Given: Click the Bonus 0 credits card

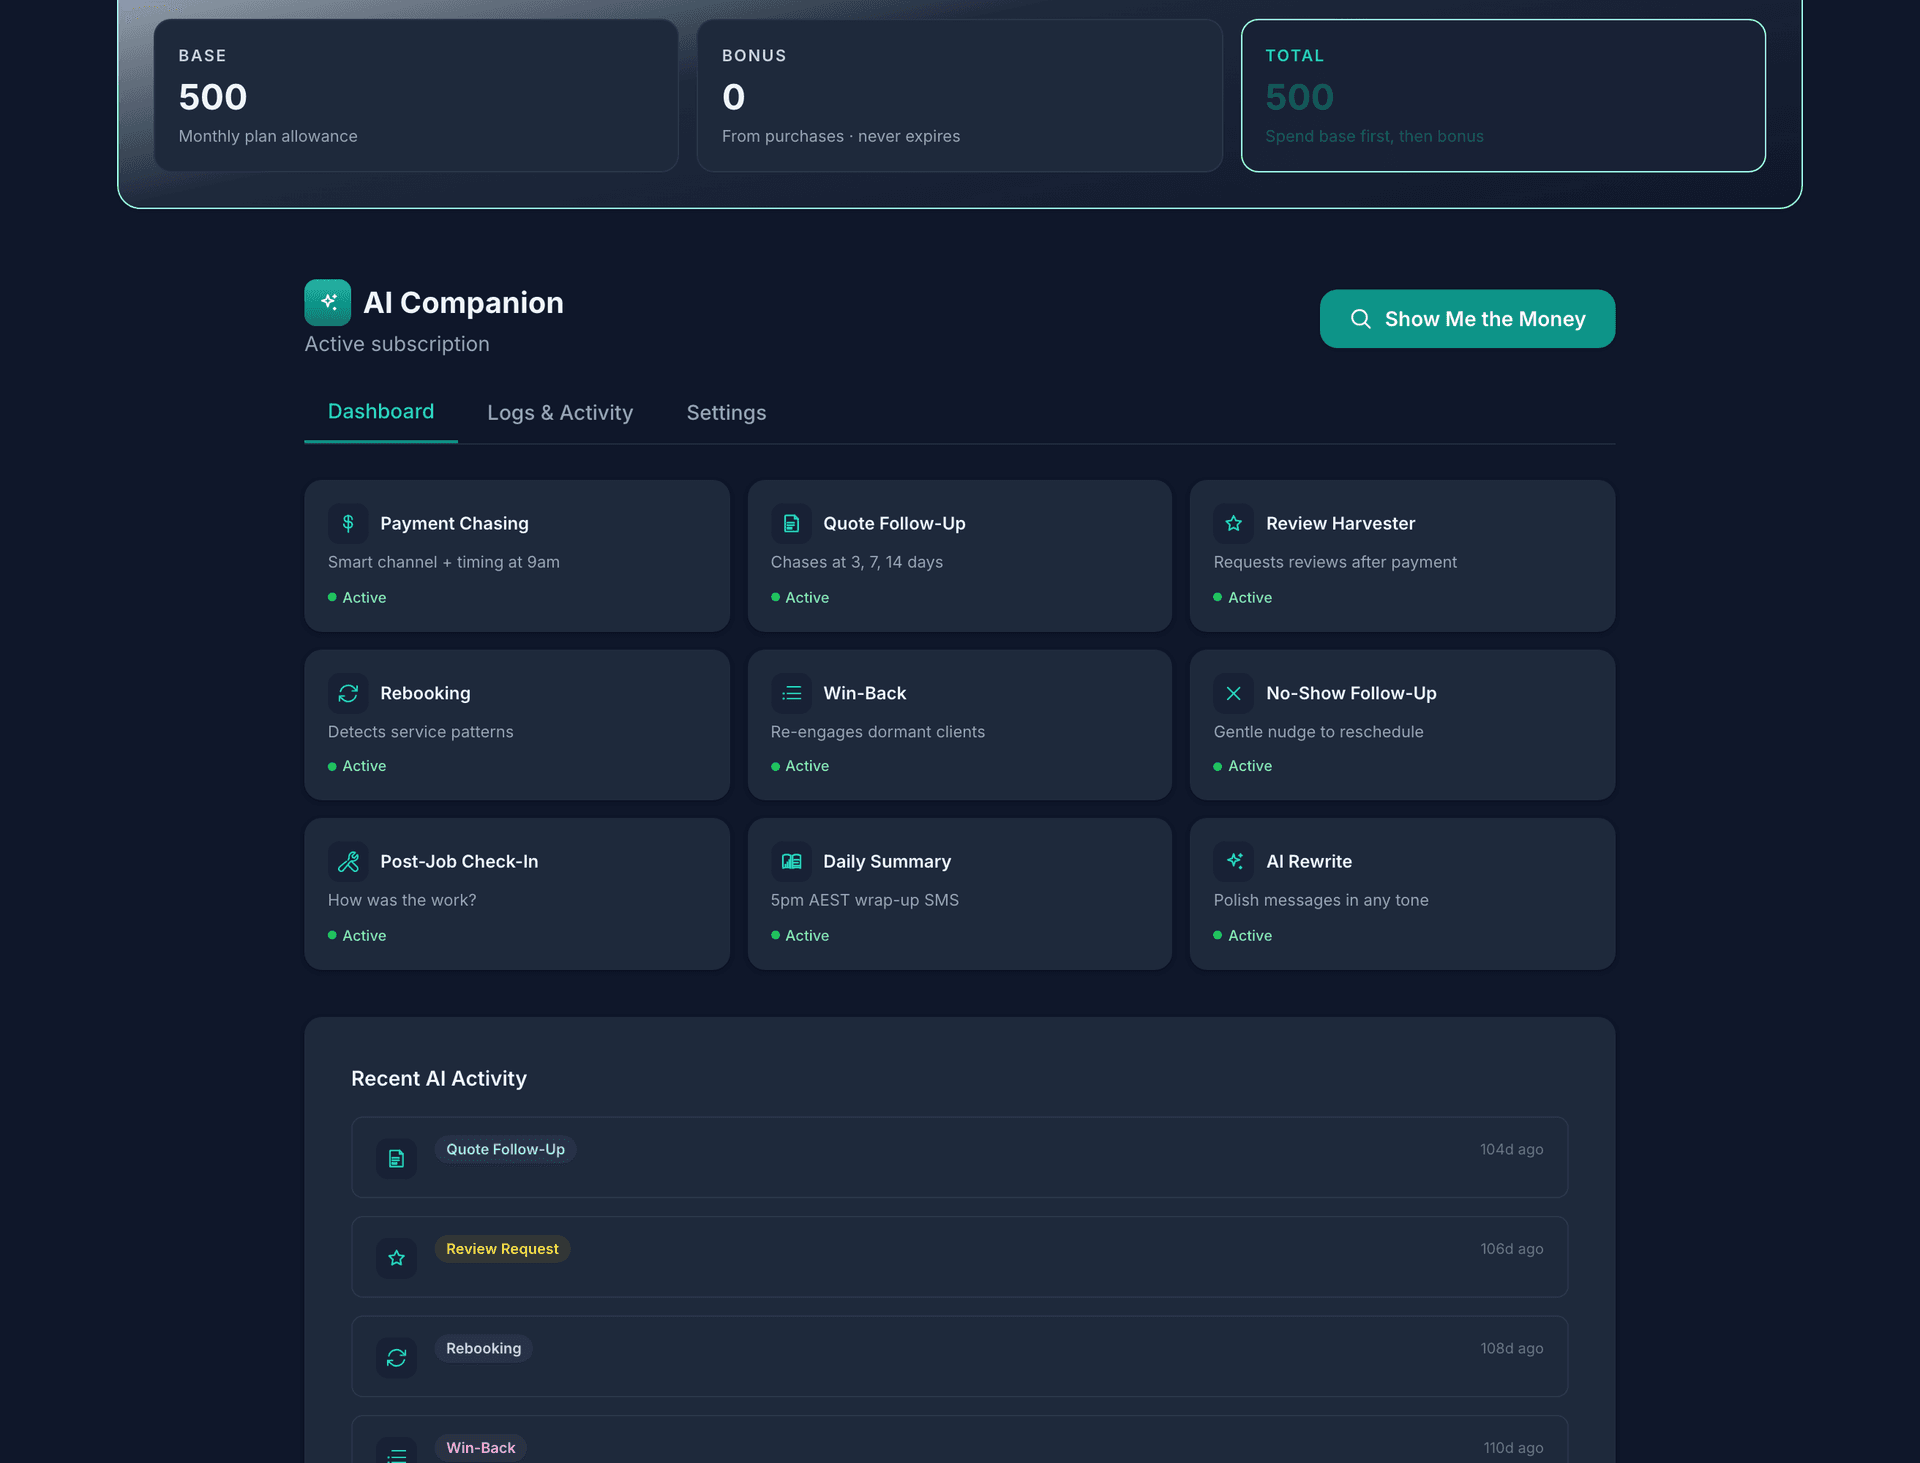Looking at the screenshot, I should click(960, 95).
